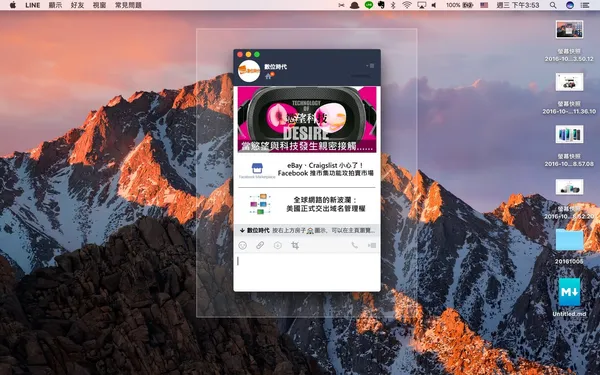Viewport: 600px width, 375px height.
Task: Click the clock showing 週三 下午3:53
Action: 518,5
